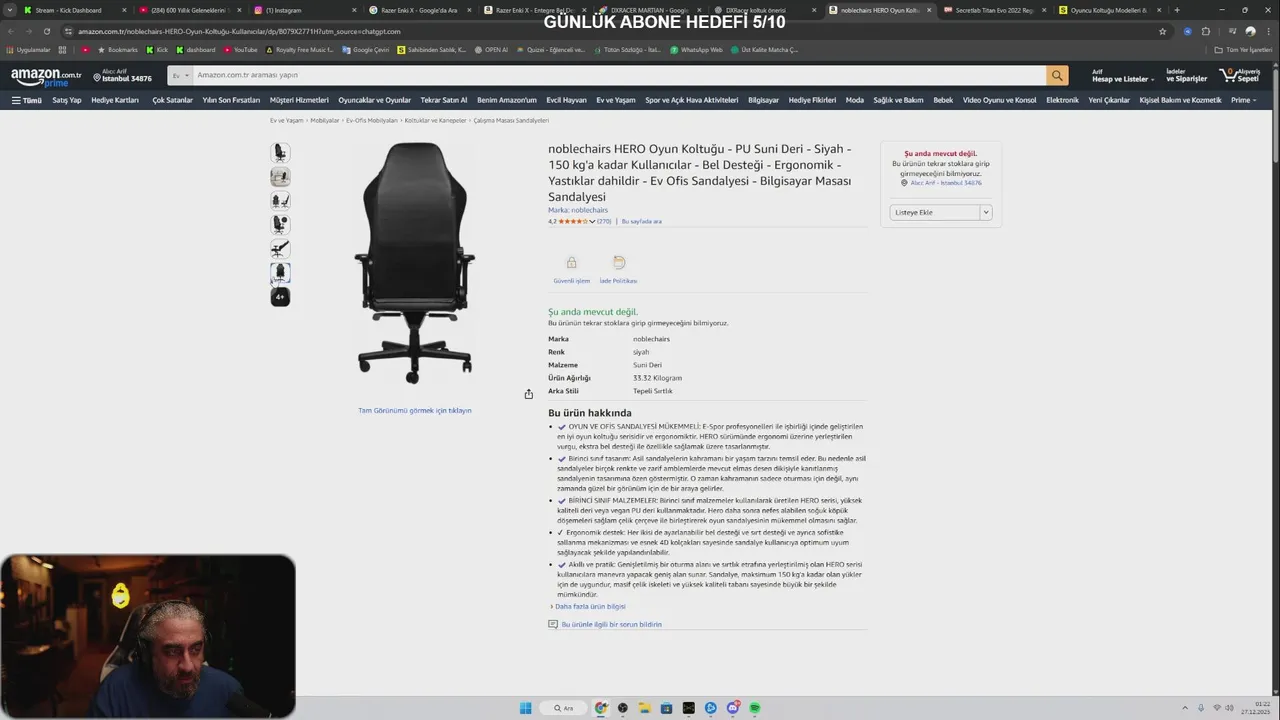Click the Güvenli işlem lock icon
The height and width of the screenshot is (720, 1280).
click(571, 262)
